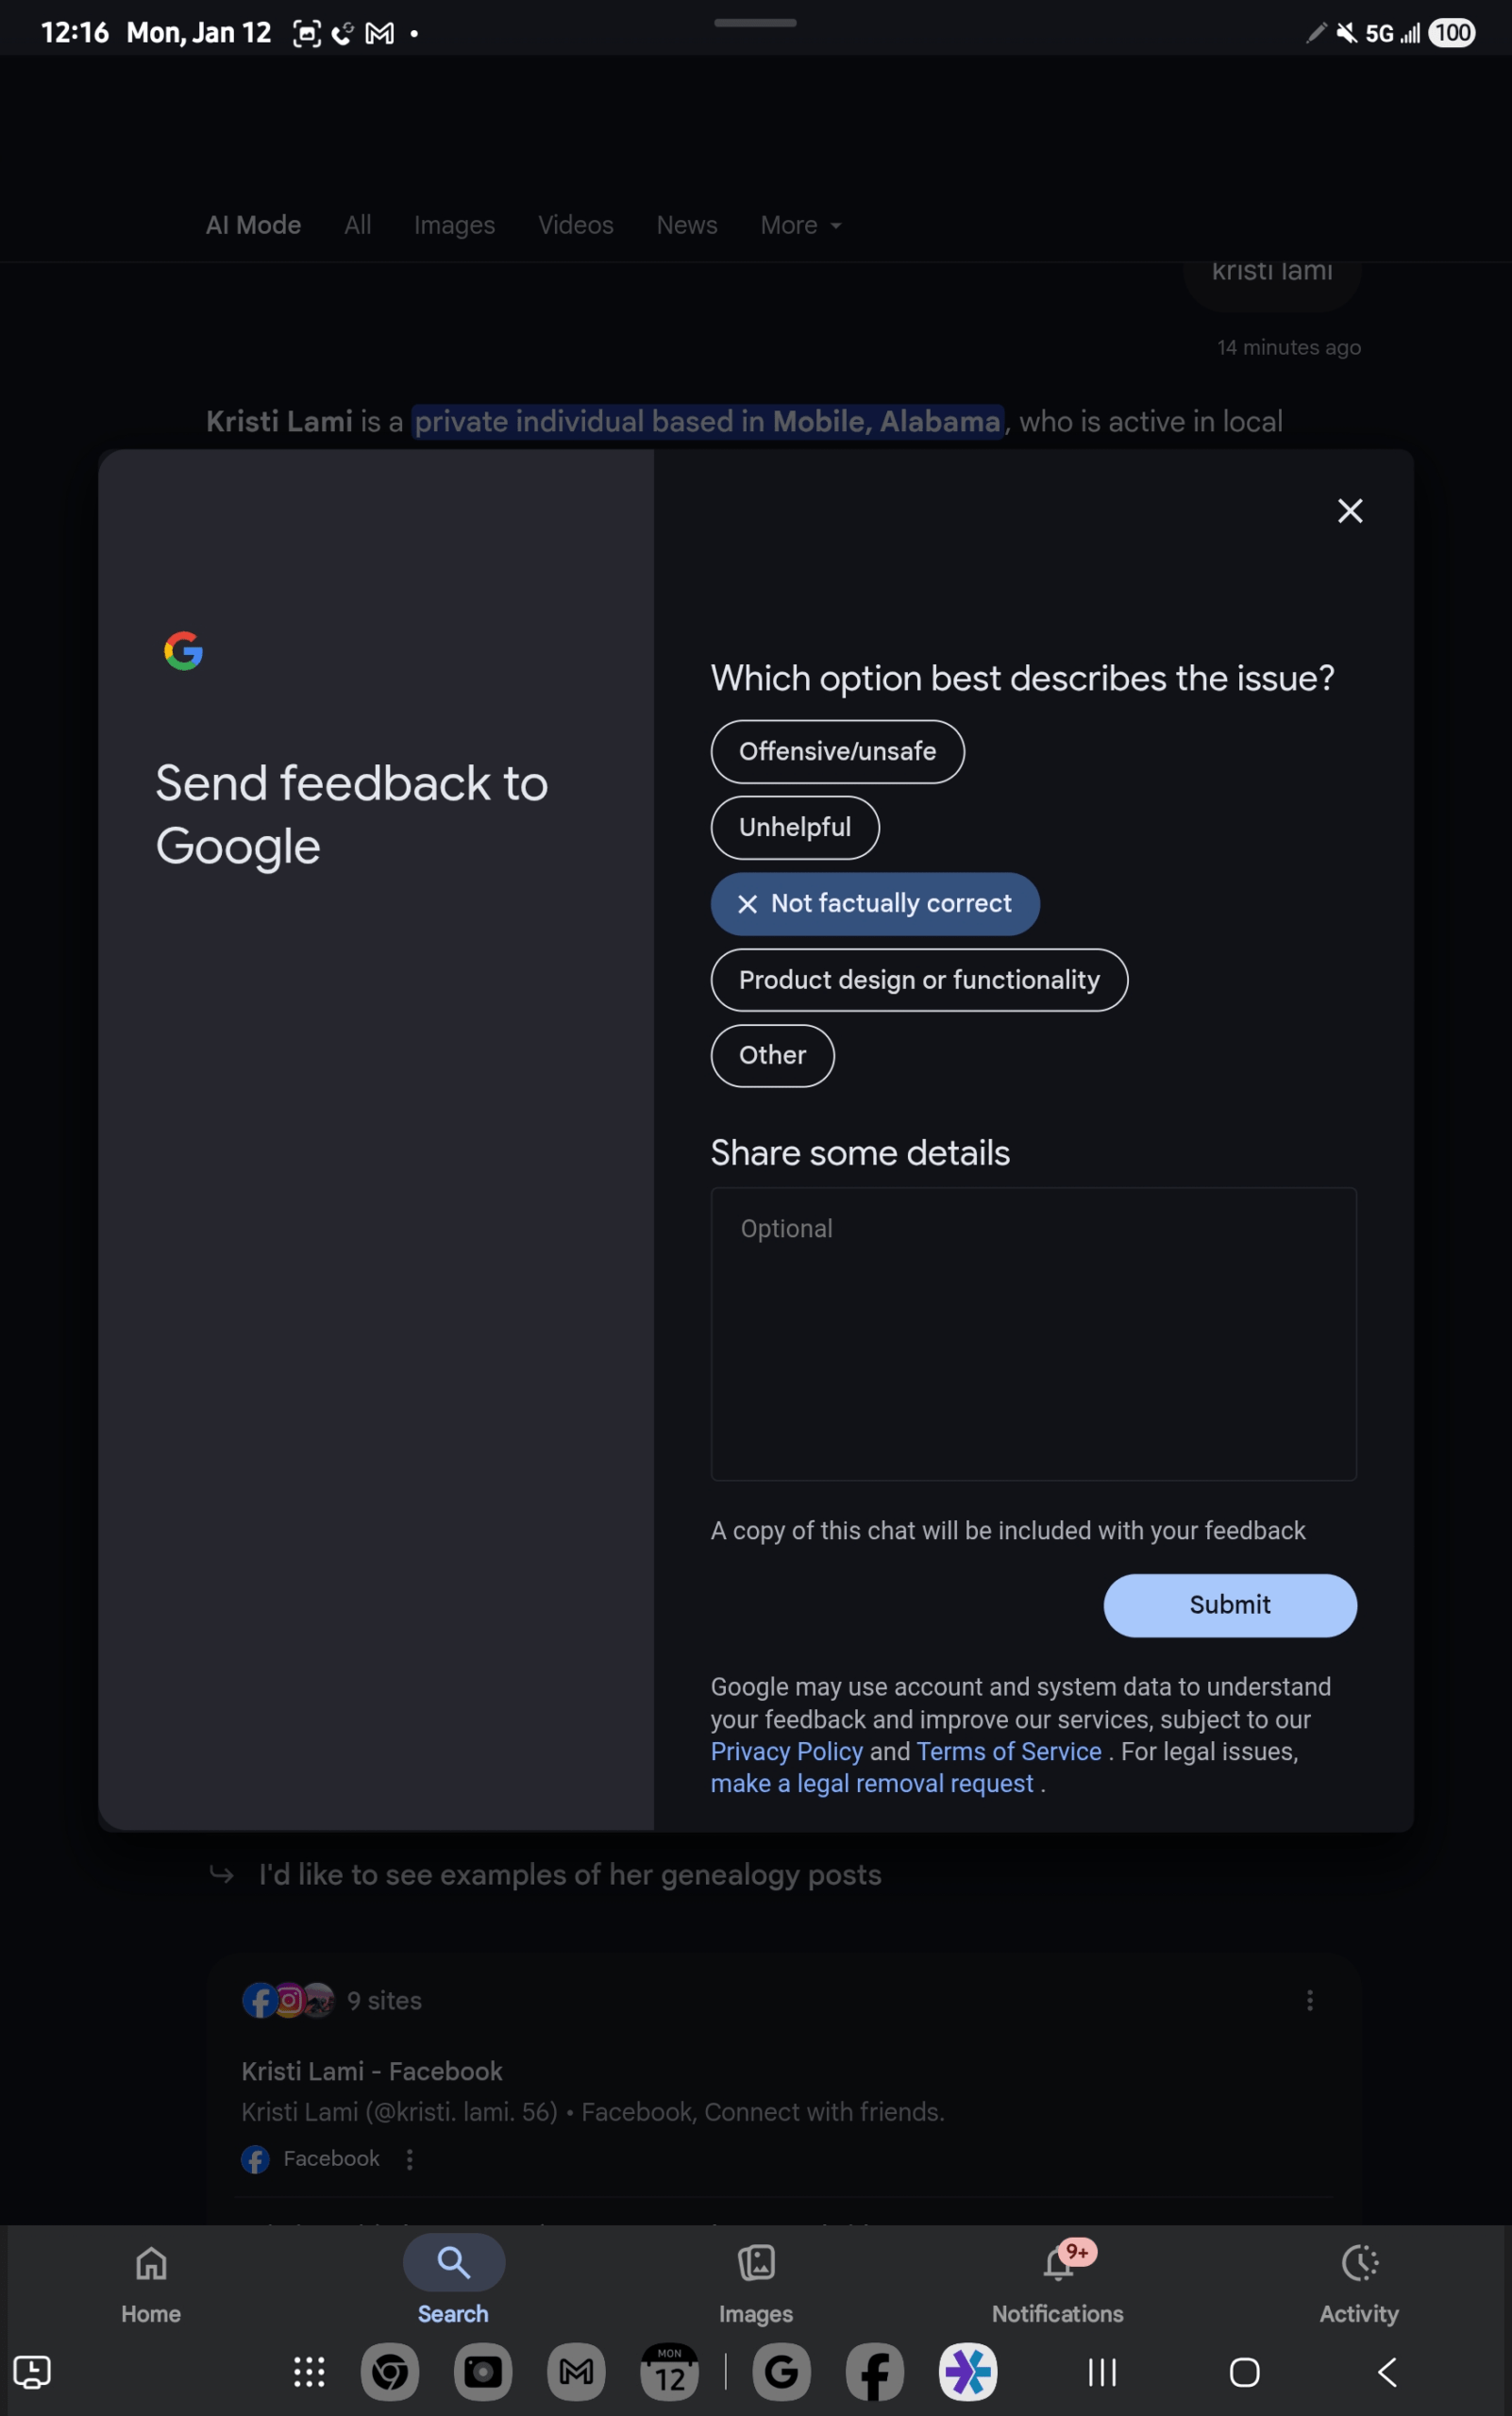Viewport: 1512px width, 2416px height.
Task: Open the three-dot menu next to Facebook source
Action: click(x=409, y=2159)
